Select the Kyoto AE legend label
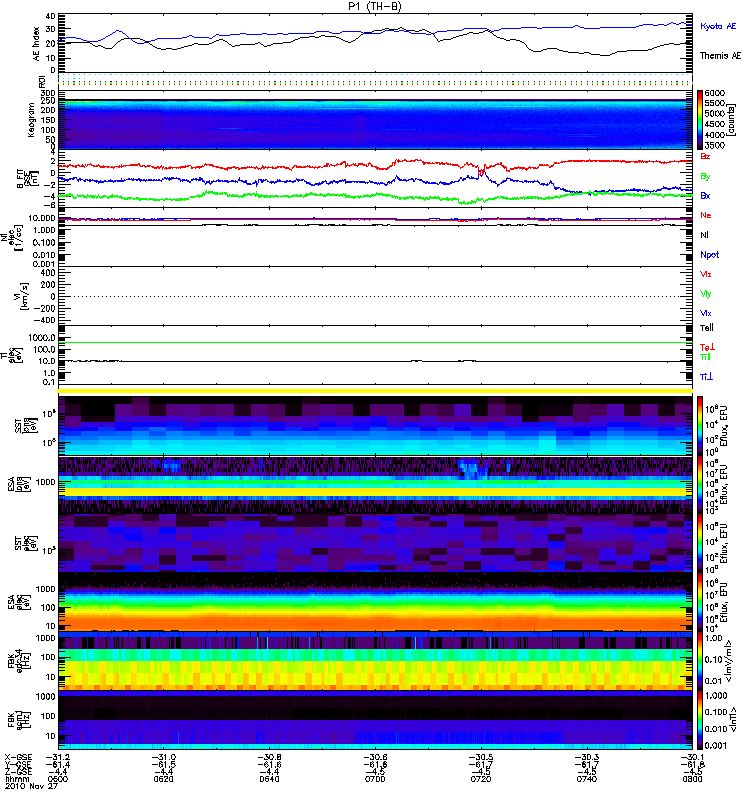This screenshot has height=800, width=750. (718, 26)
